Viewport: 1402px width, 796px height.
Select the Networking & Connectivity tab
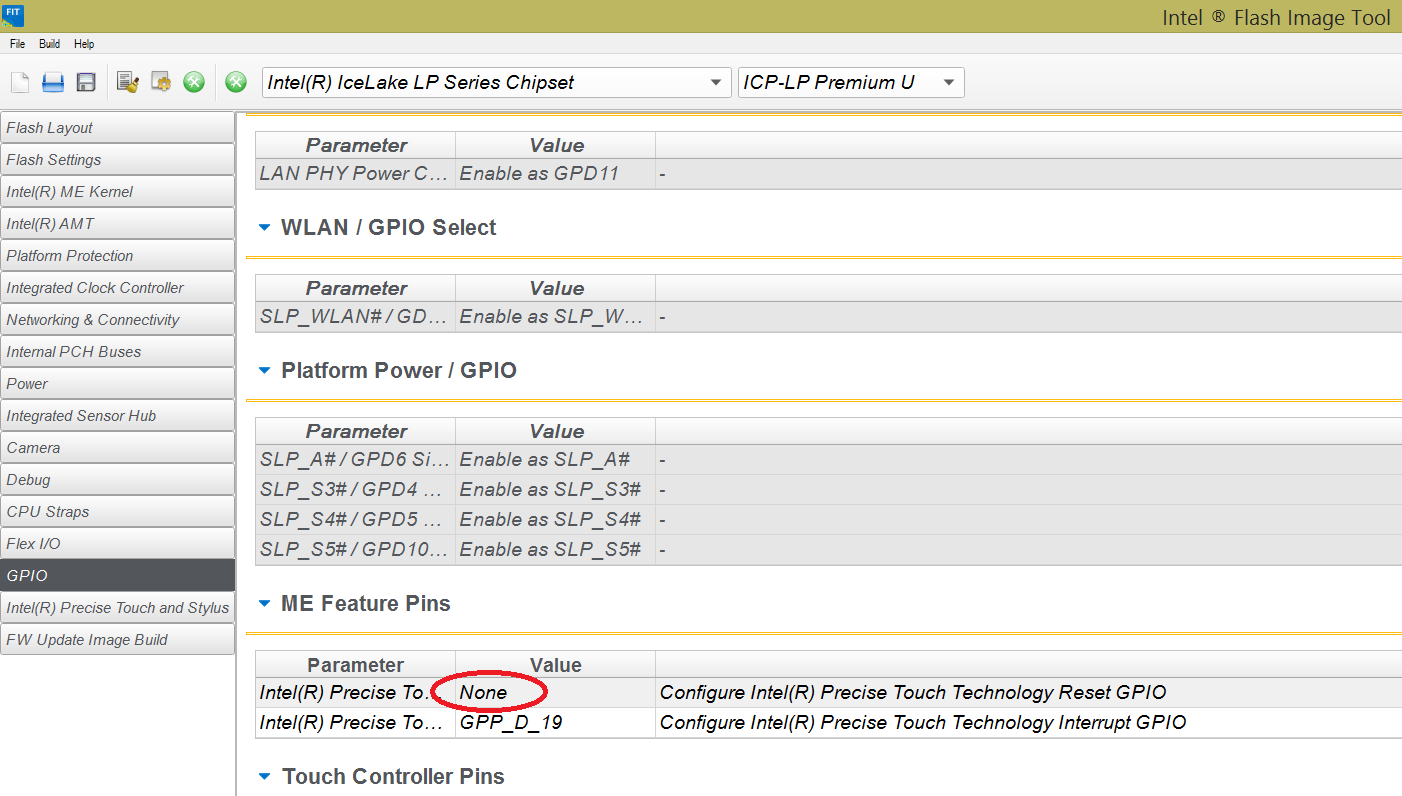118,320
